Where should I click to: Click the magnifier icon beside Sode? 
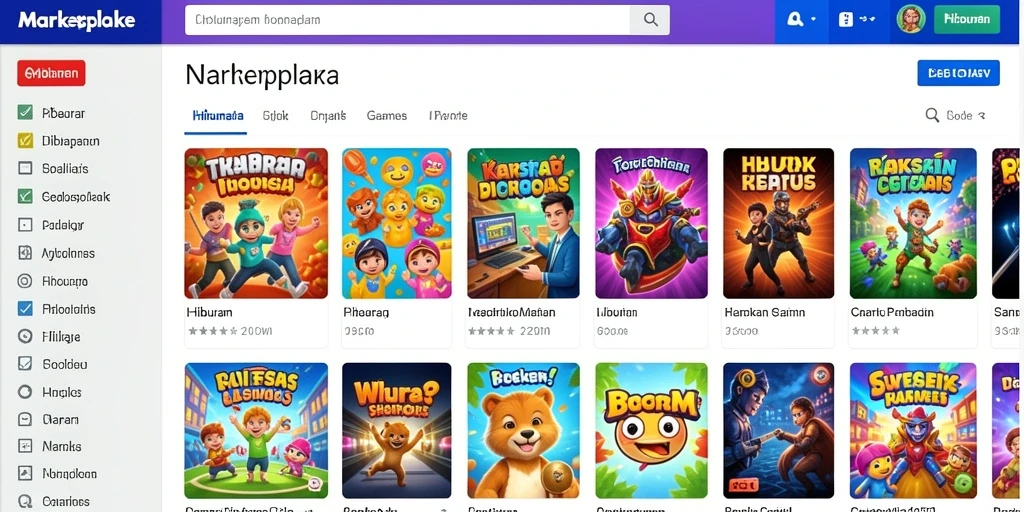(x=933, y=116)
